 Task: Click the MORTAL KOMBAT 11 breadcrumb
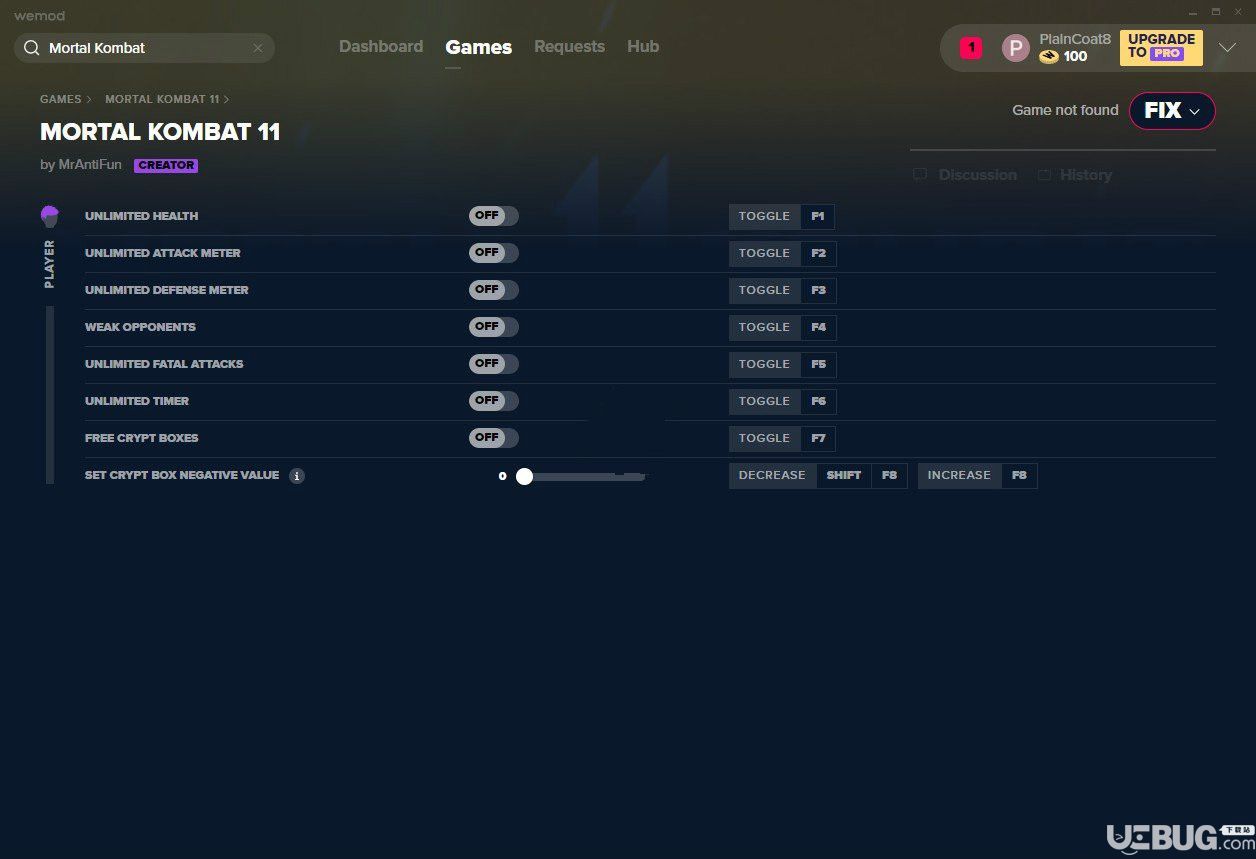[162, 99]
